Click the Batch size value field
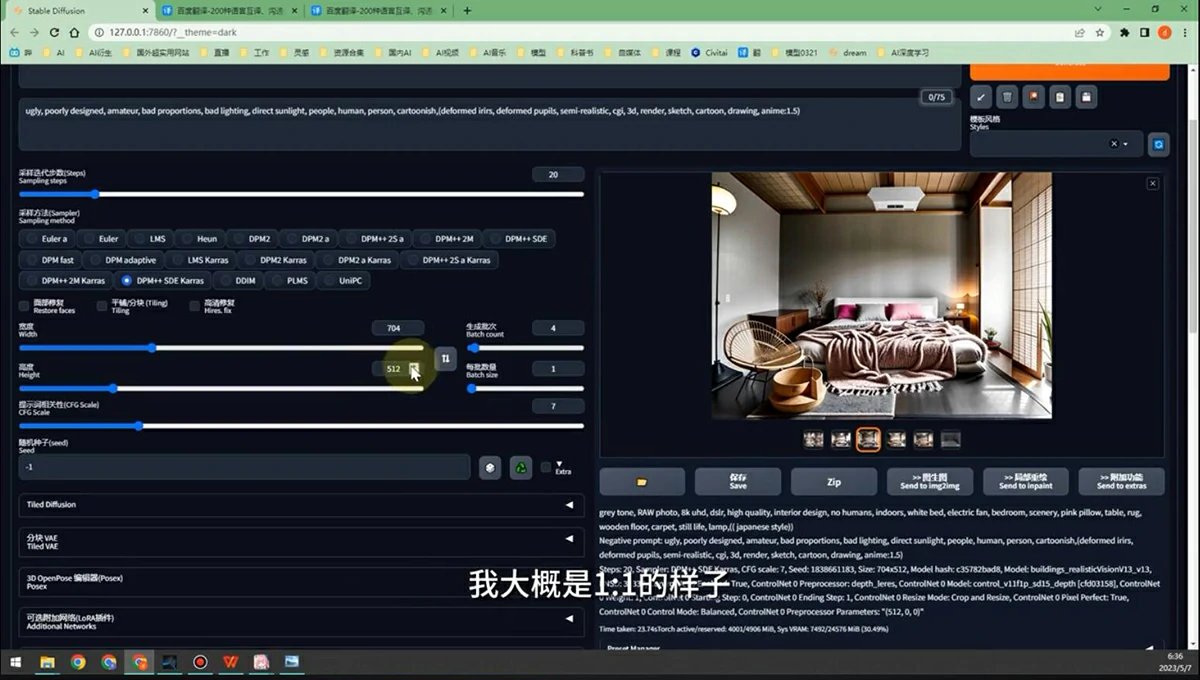 (x=558, y=369)
